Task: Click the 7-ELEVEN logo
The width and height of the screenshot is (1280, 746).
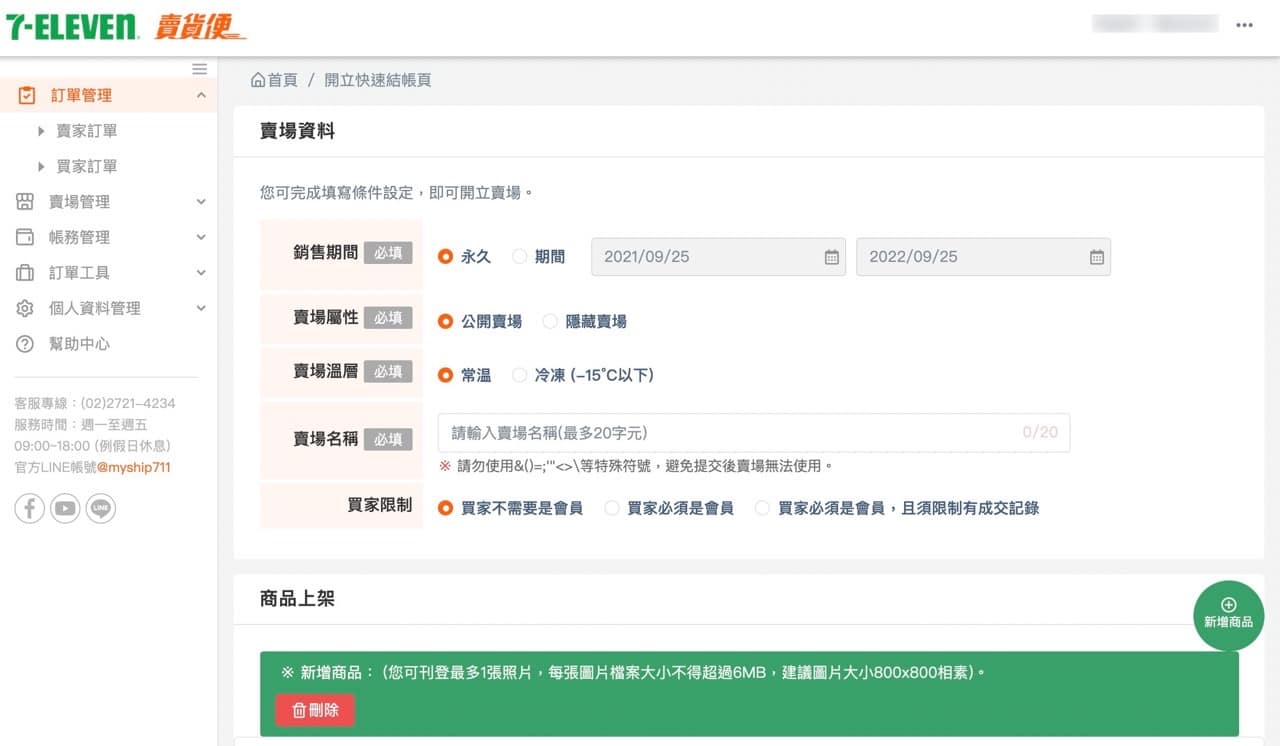Action: (x=72, y=27)
